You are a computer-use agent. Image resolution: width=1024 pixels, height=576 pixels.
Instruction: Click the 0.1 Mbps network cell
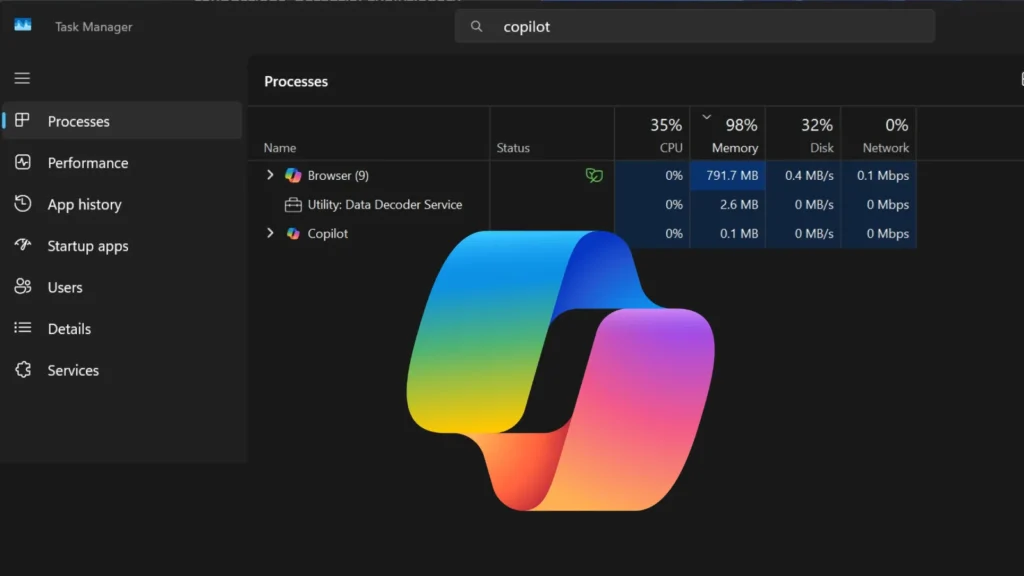coord(879,175)
